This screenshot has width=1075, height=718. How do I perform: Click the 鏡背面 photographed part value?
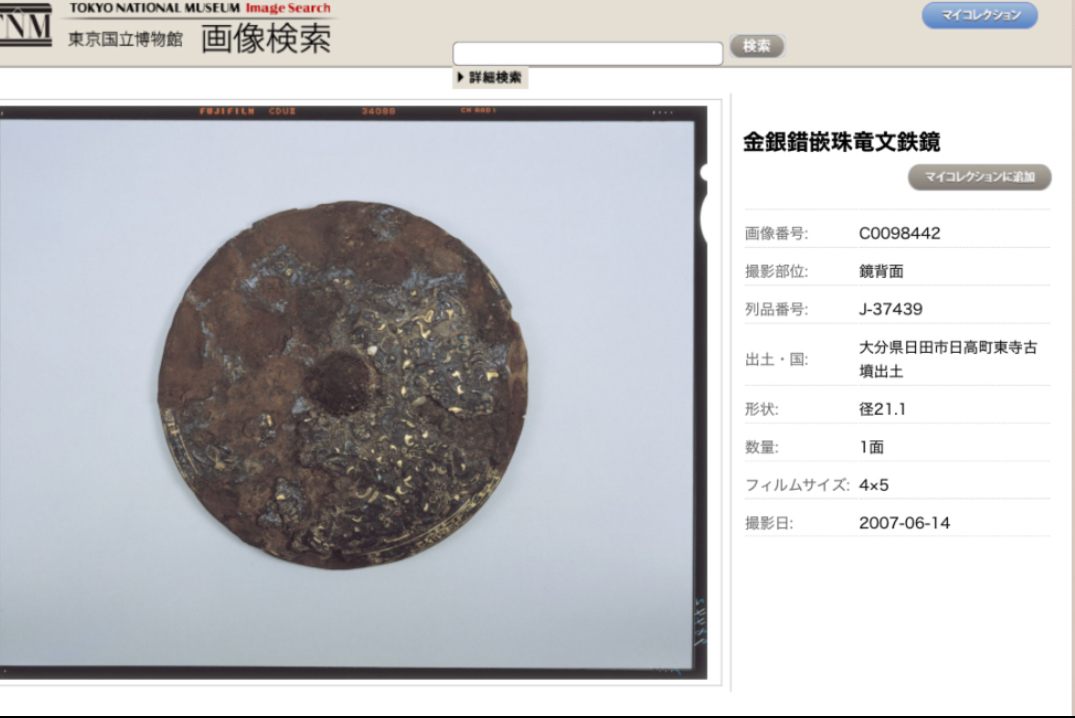[x=881, y=271]
